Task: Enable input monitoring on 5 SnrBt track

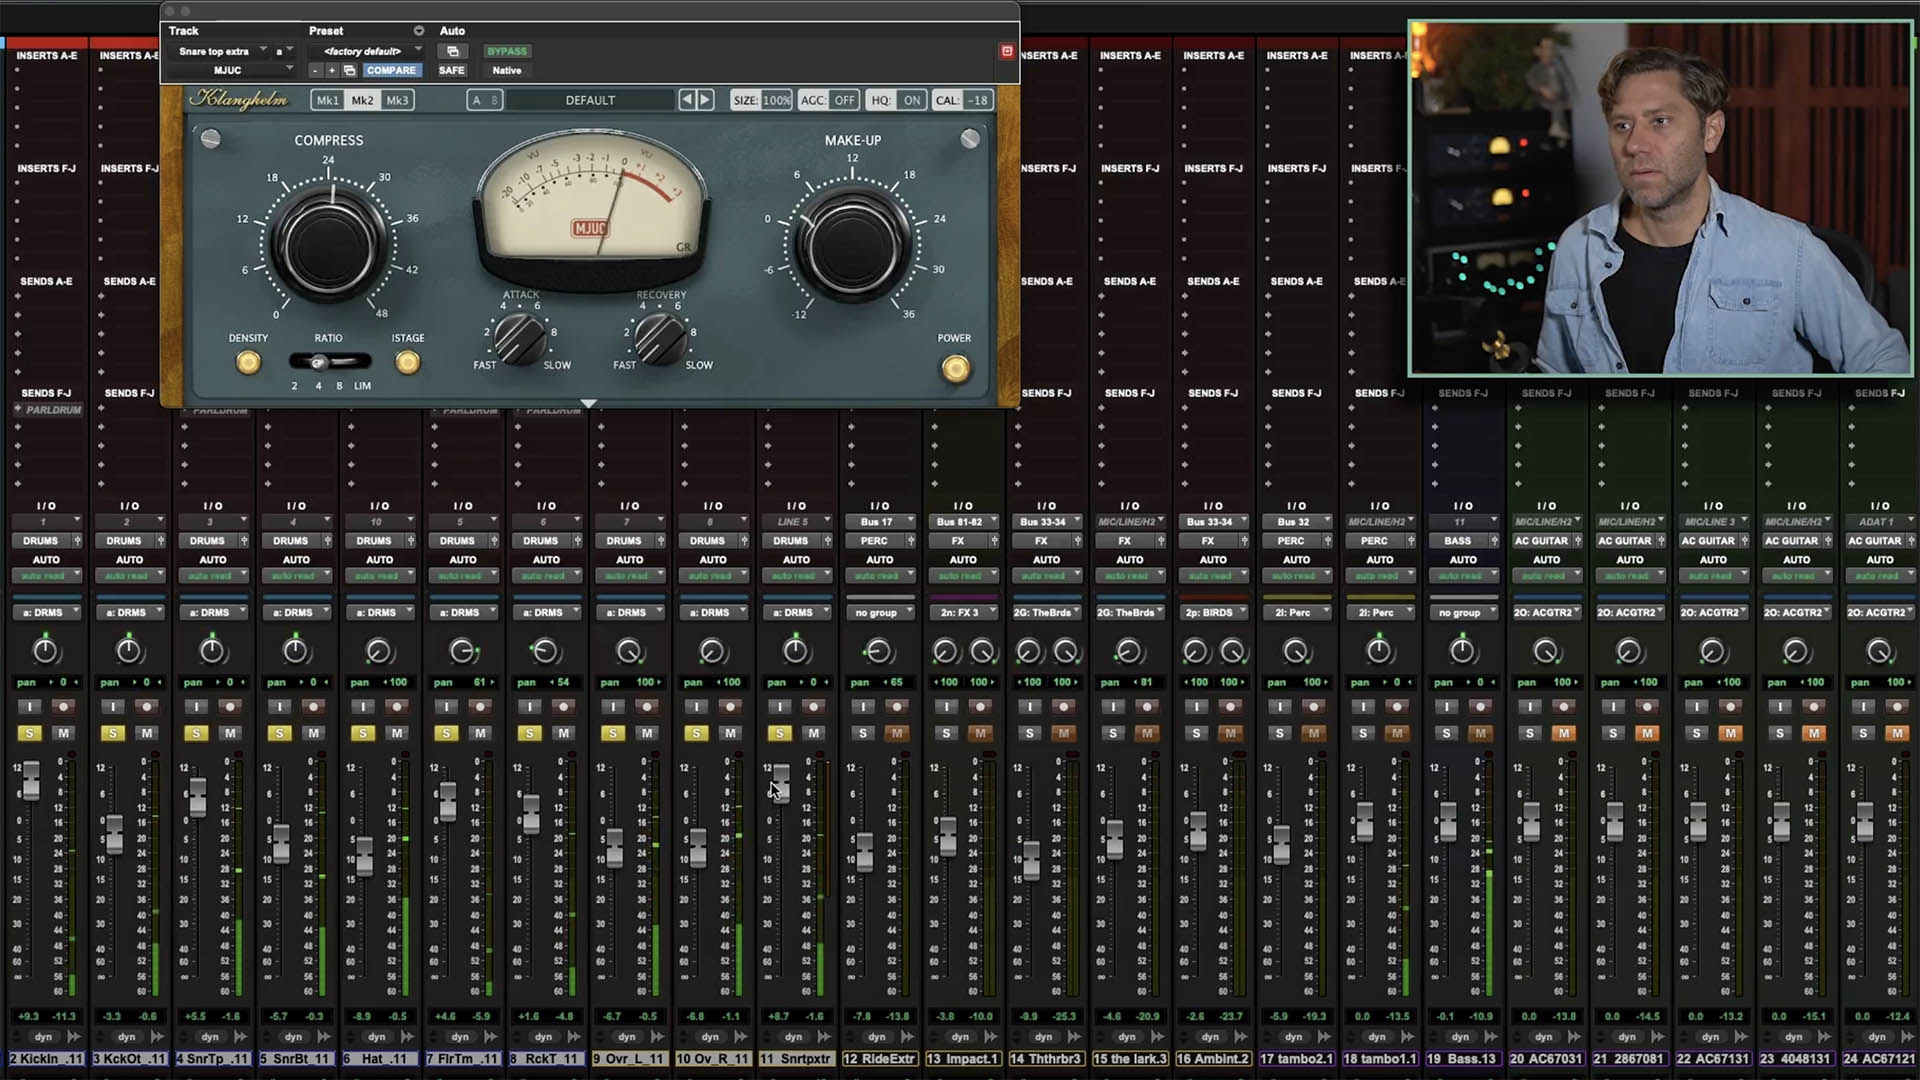Action: (279, 706)
